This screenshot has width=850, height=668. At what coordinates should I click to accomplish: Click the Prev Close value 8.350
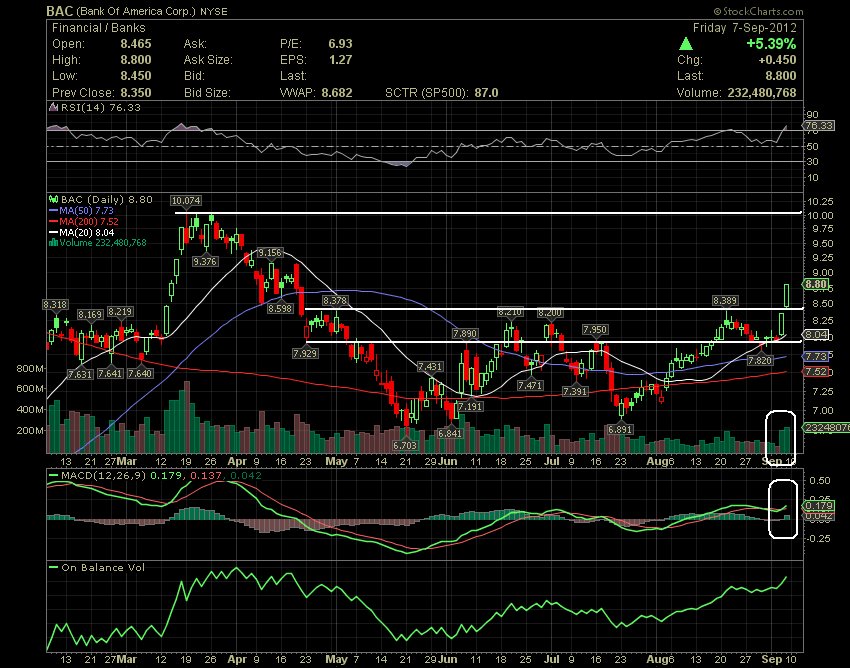coord(136,93)
